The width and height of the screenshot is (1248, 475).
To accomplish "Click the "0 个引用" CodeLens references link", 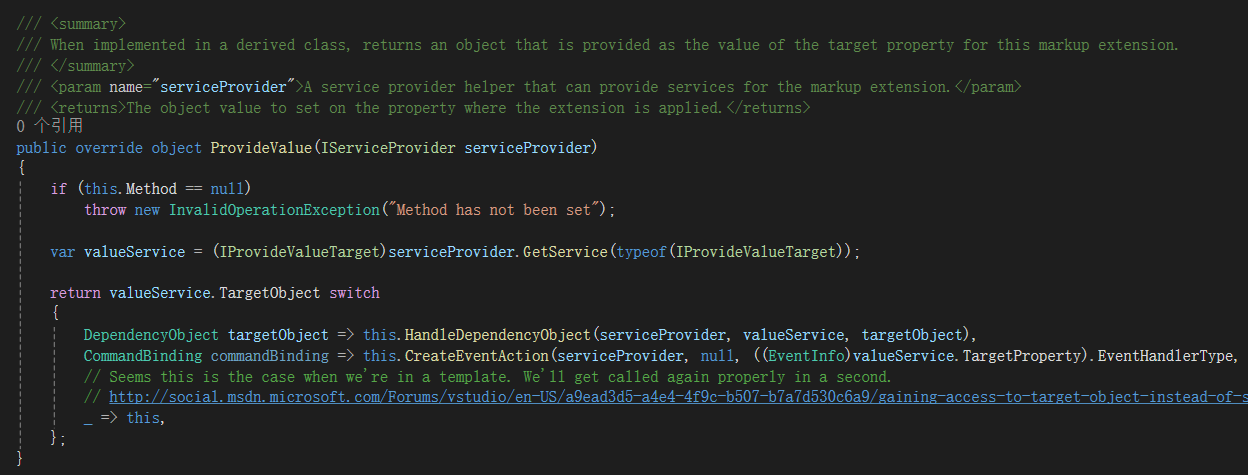I will click(x=50, y=127).
